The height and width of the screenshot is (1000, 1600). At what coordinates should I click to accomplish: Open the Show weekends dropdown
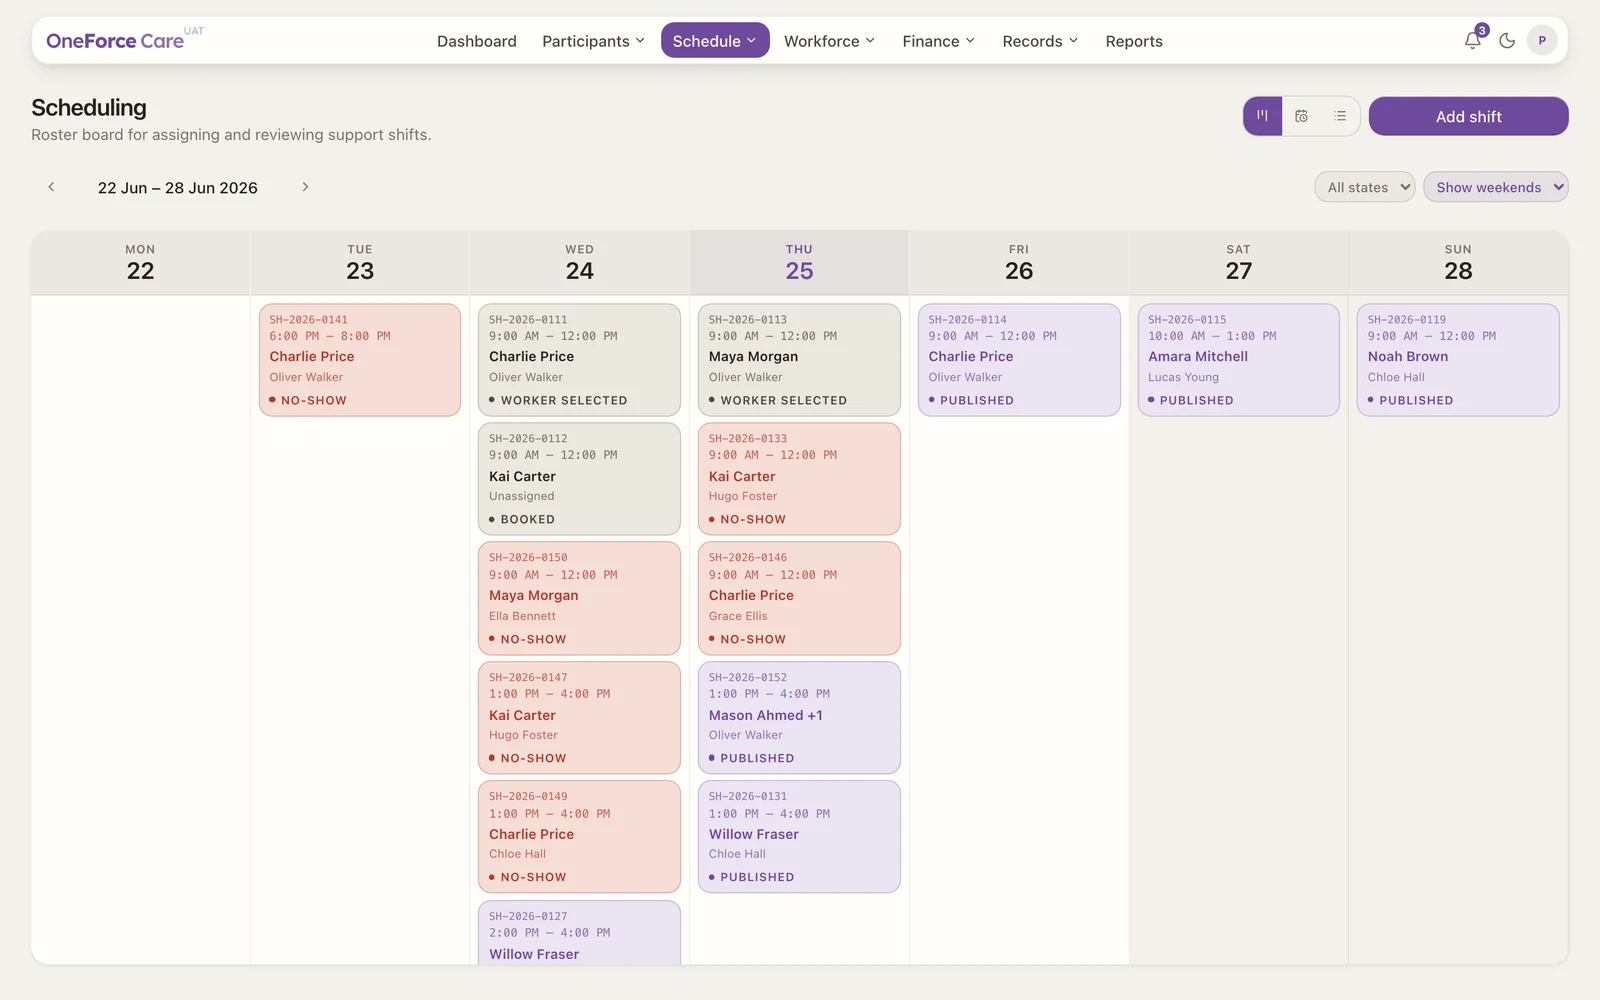pyautogui.click(x=1495, y=187)
